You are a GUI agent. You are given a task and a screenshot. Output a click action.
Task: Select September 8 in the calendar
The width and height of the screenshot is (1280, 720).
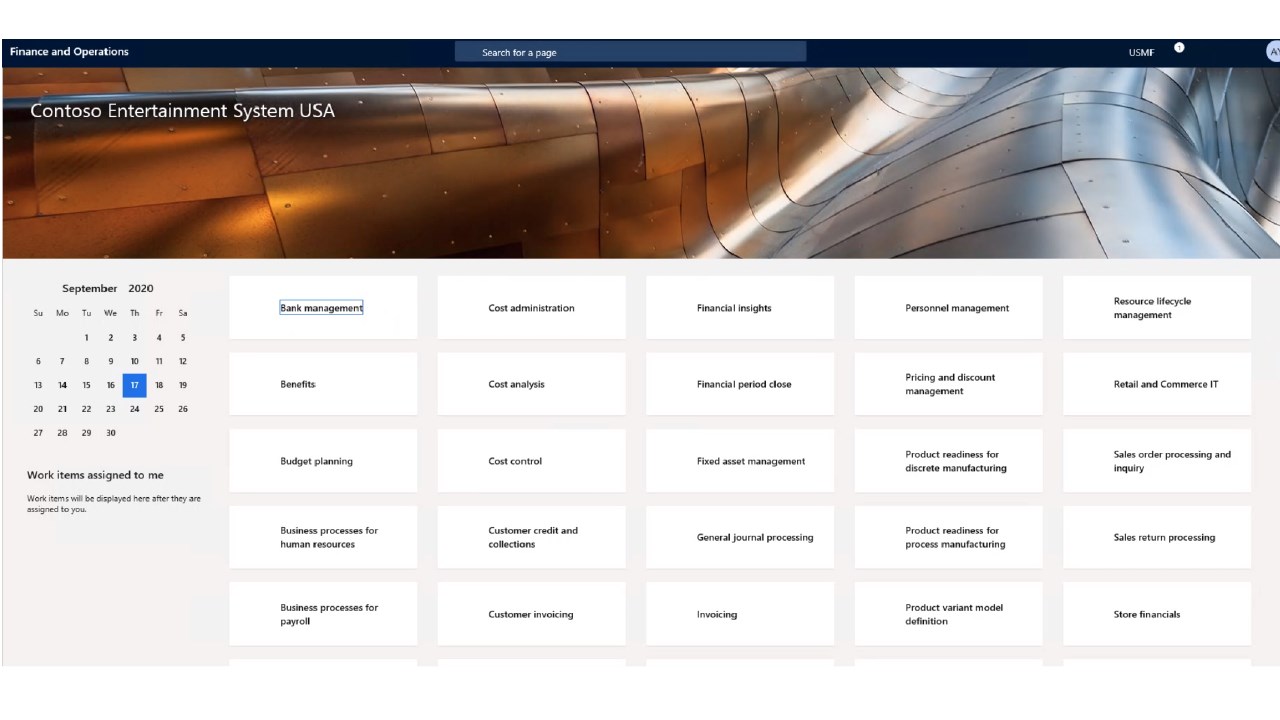tap(87, 361)
